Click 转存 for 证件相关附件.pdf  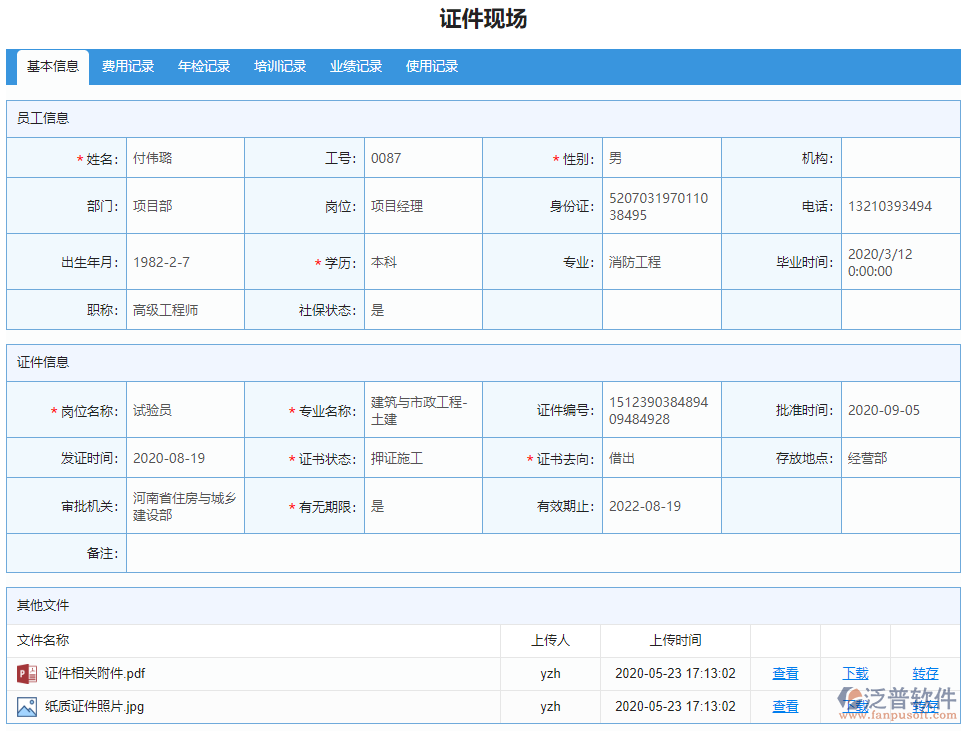pyautogui.click(x=924, y=673)
